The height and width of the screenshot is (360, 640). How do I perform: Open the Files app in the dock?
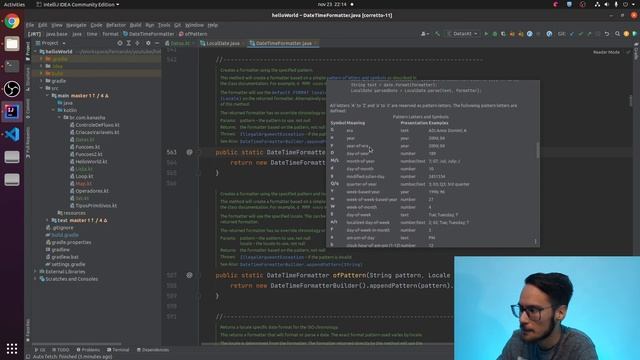[x=12, y=44]
